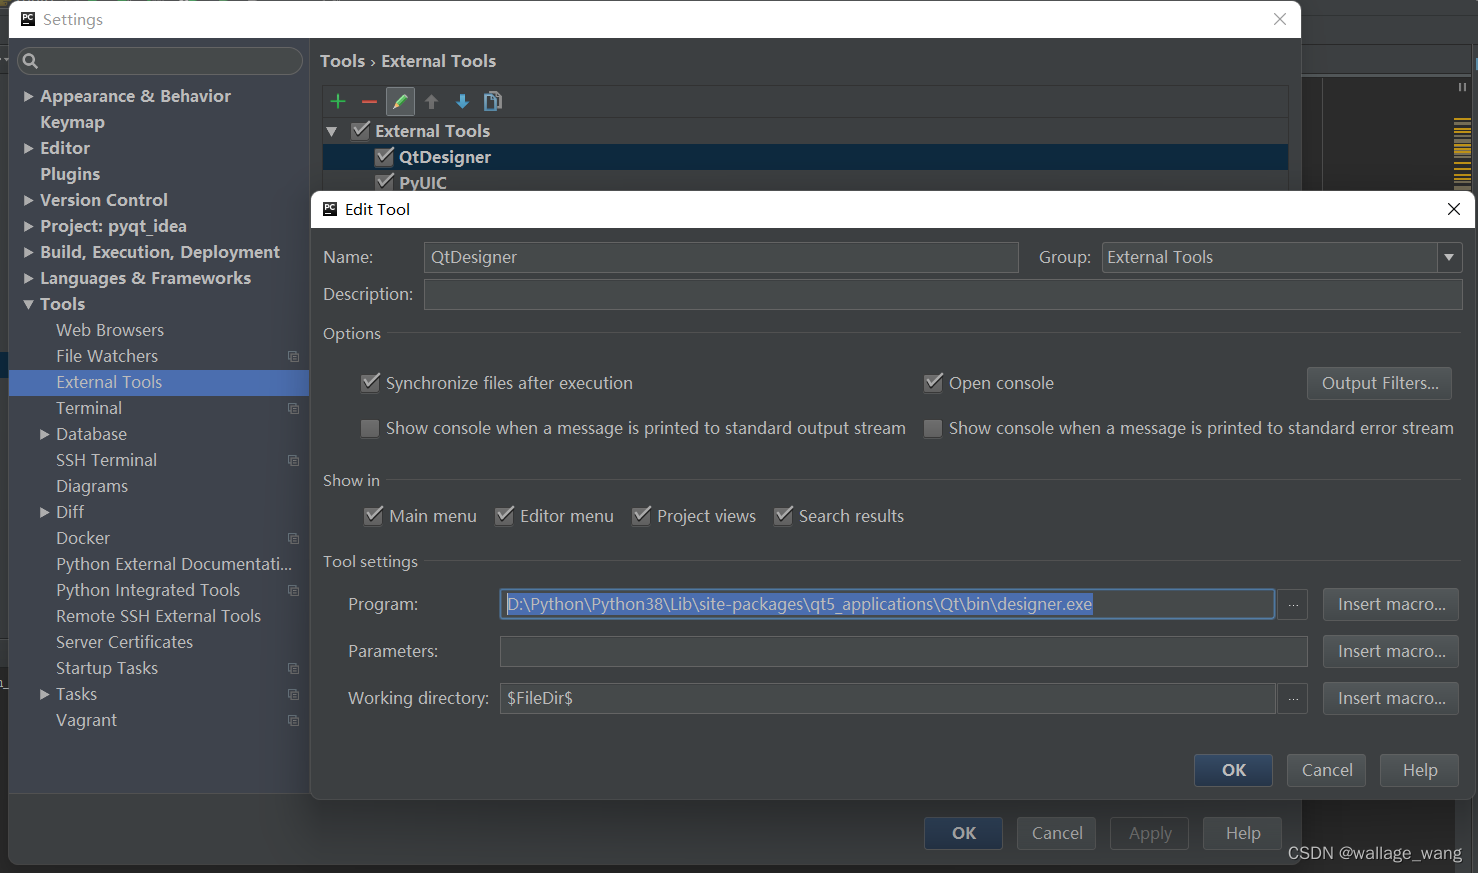Click Cancel in the Settings window
Viewport: 1478px width, 873px height.
click(1057, 833)
